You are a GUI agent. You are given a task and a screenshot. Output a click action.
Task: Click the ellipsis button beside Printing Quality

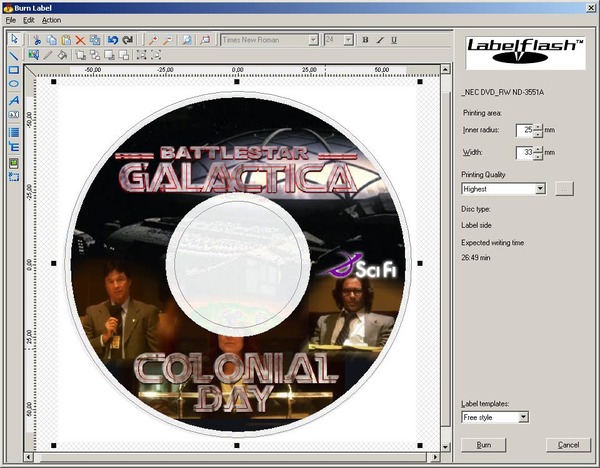click(x=564, y=189)
